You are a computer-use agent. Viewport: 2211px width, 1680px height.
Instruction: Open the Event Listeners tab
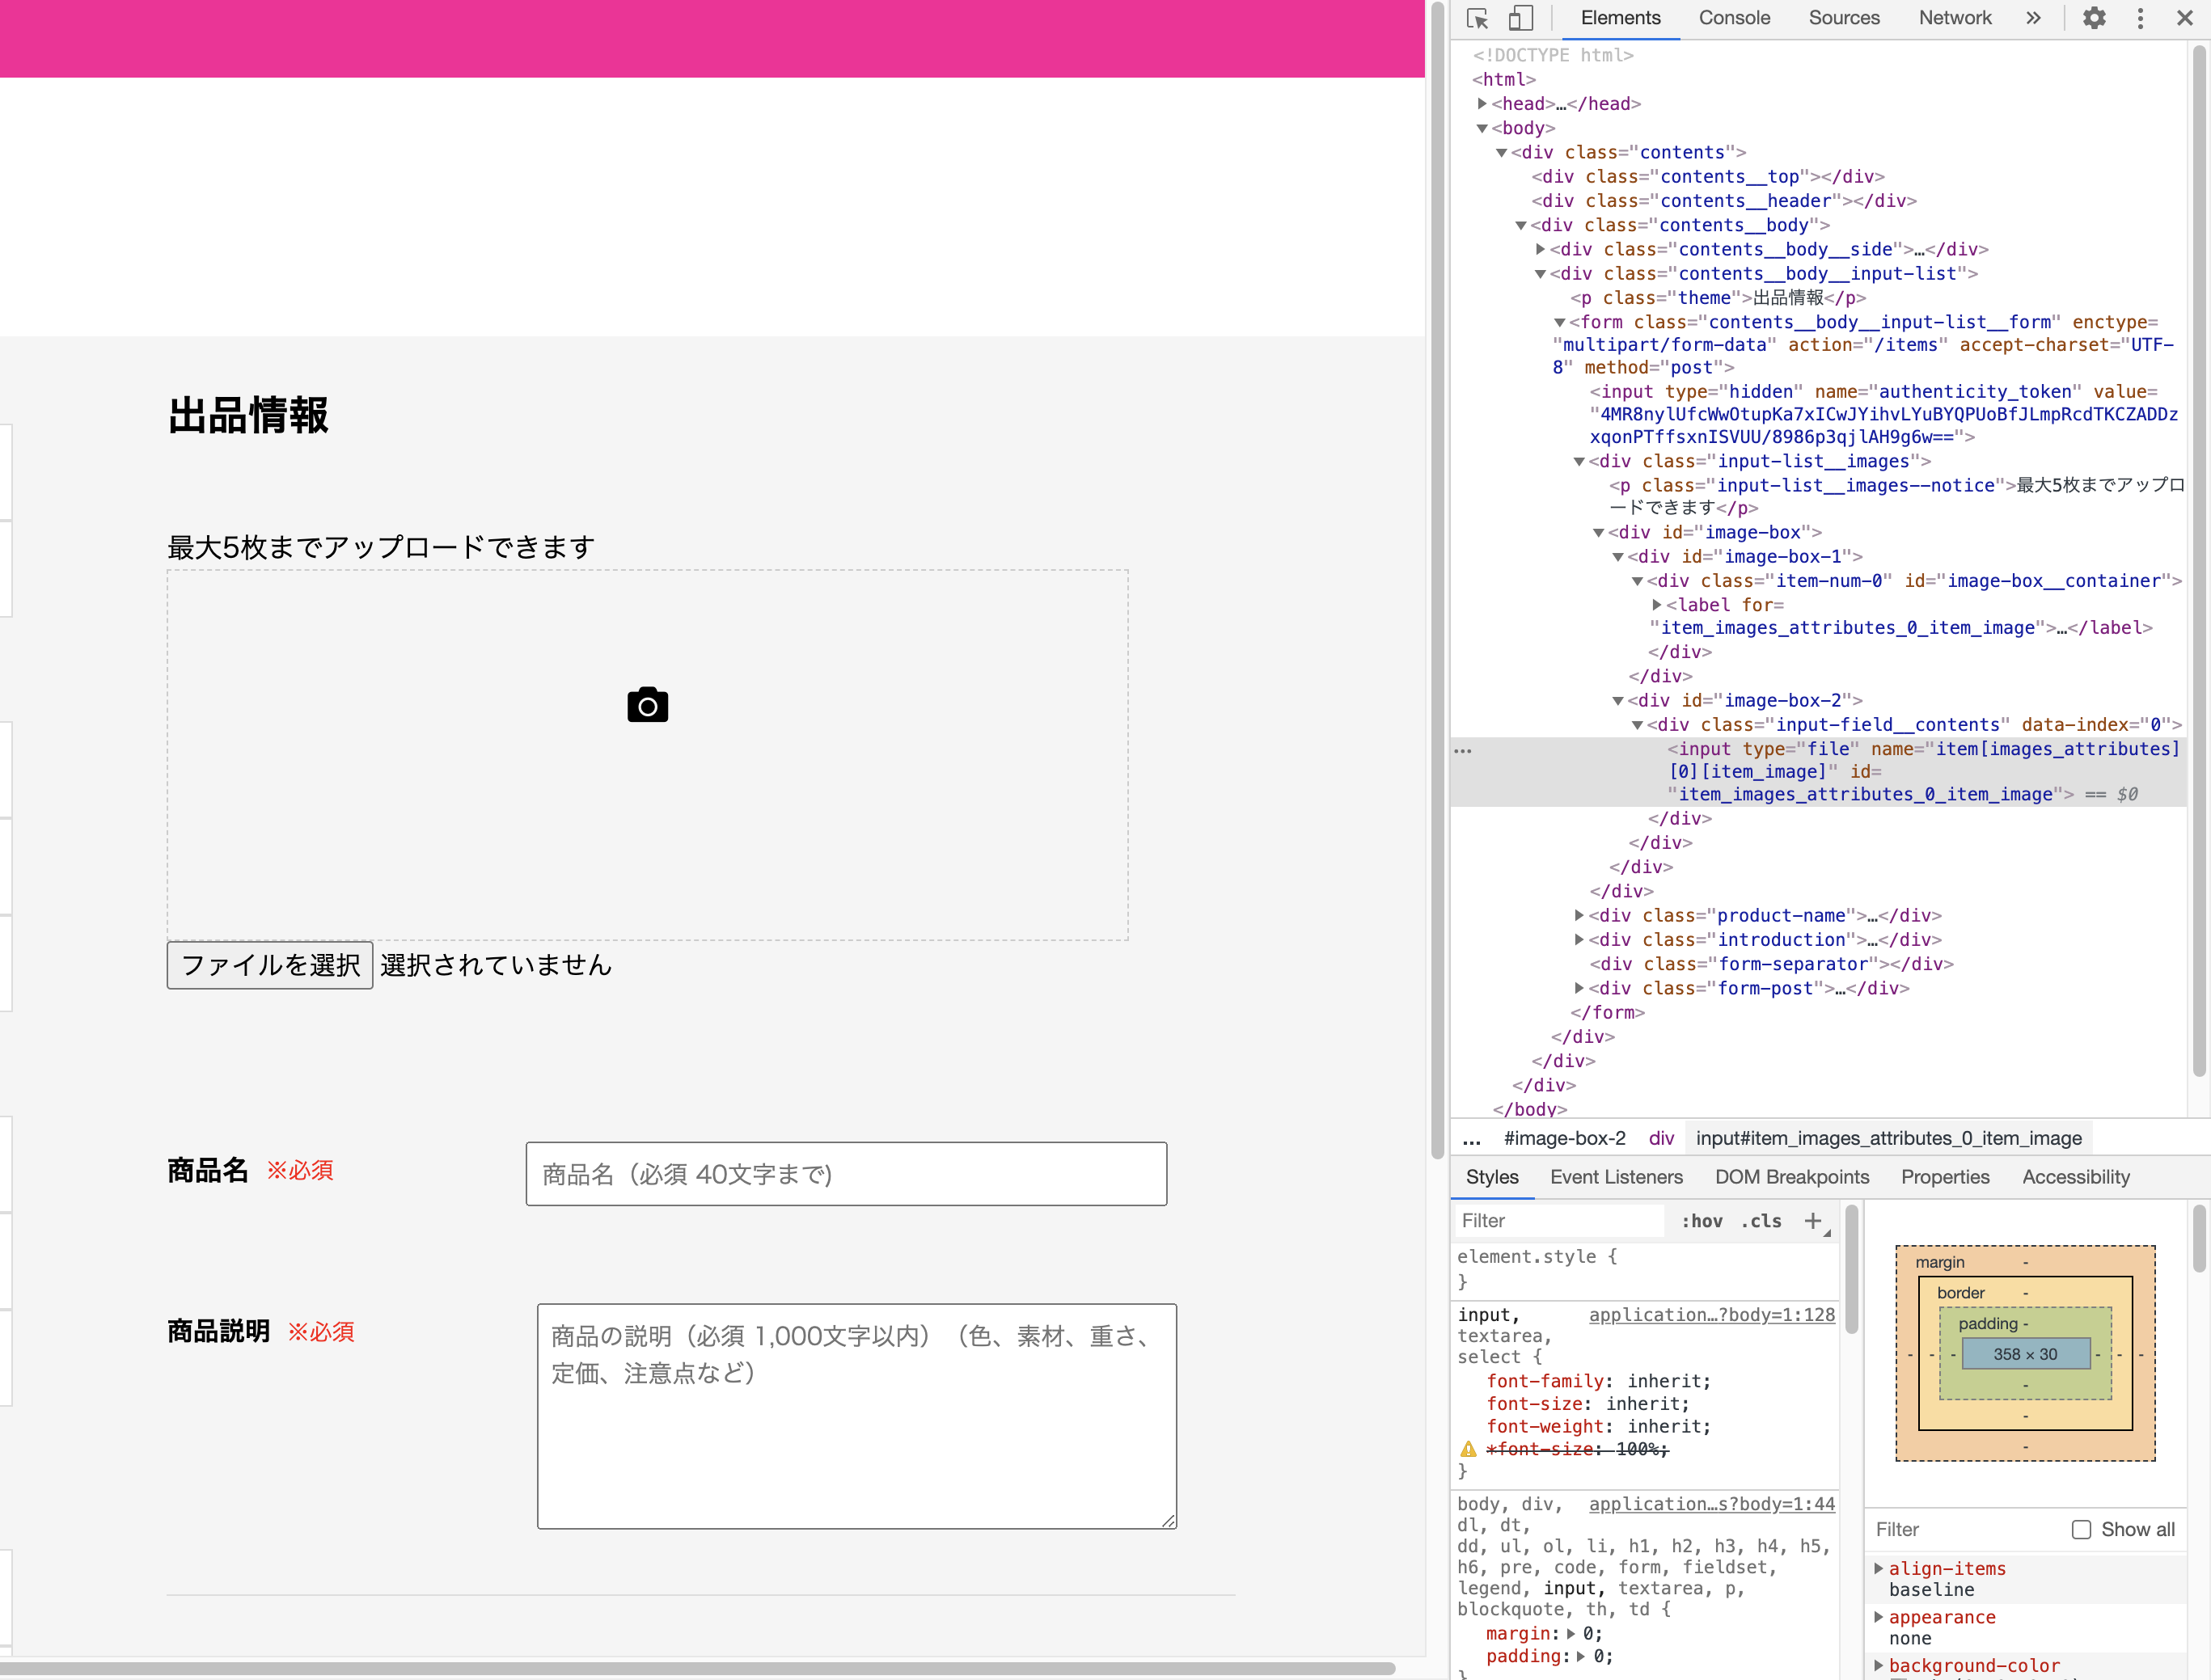pos(1616,1177)
